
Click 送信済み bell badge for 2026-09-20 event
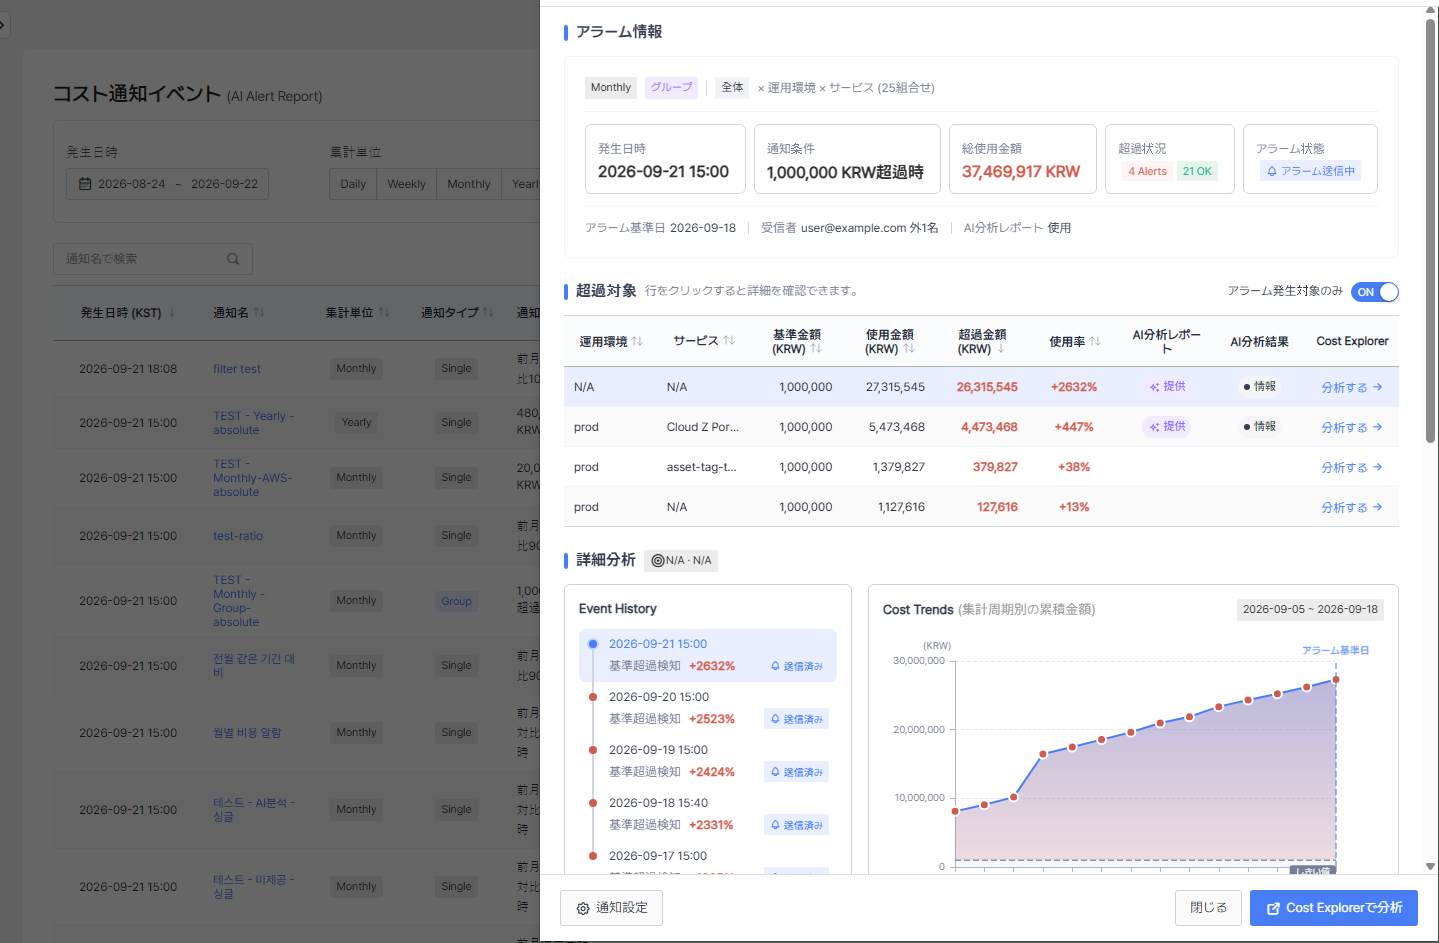point(797,719)
